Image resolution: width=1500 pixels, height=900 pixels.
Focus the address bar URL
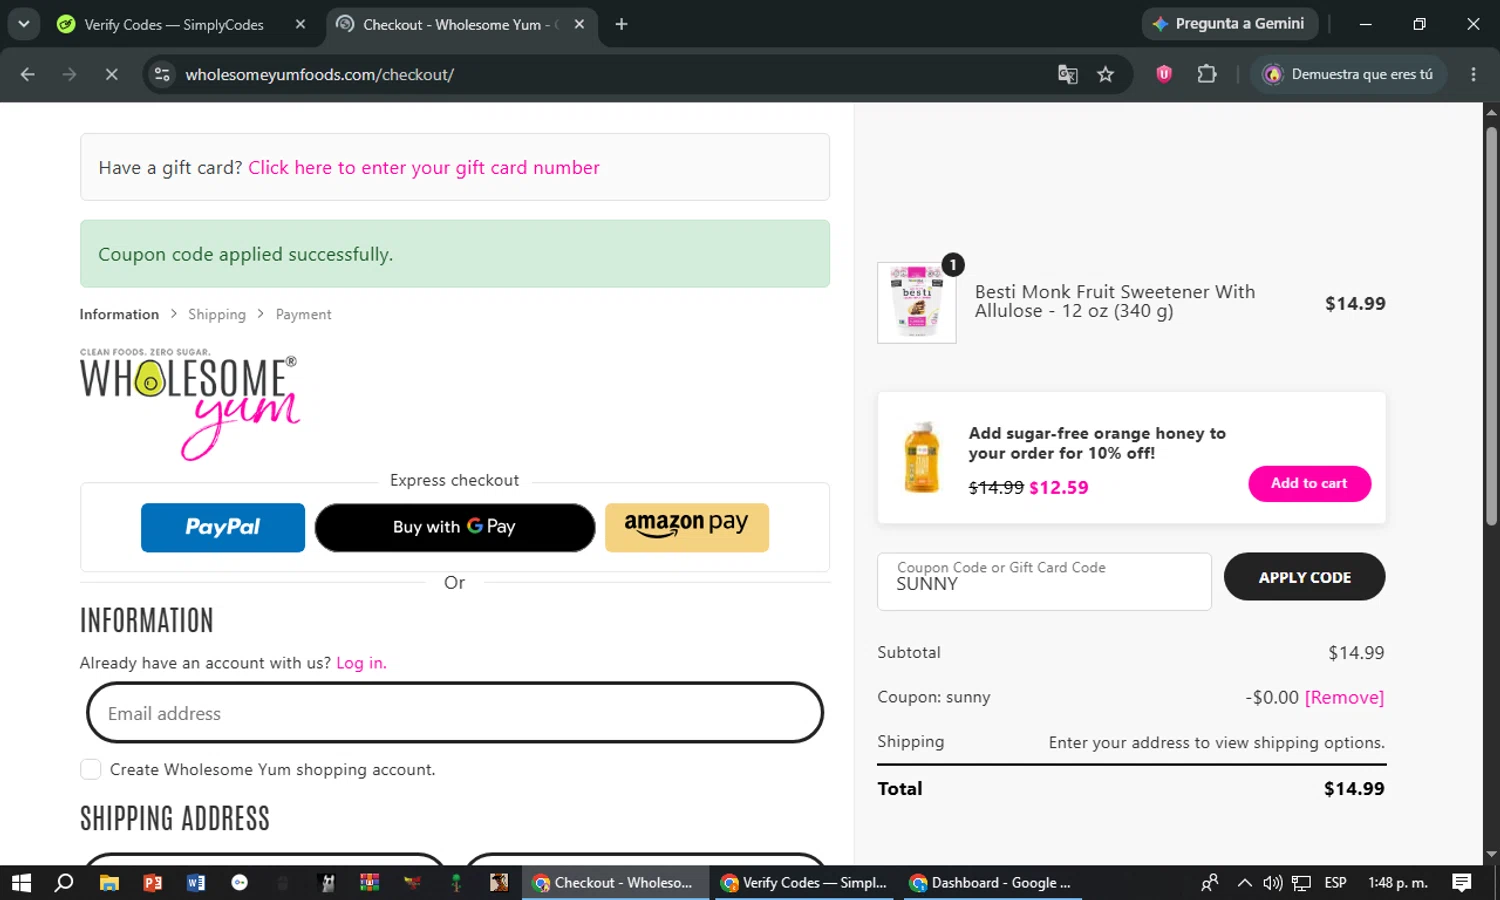click(320, 74)
